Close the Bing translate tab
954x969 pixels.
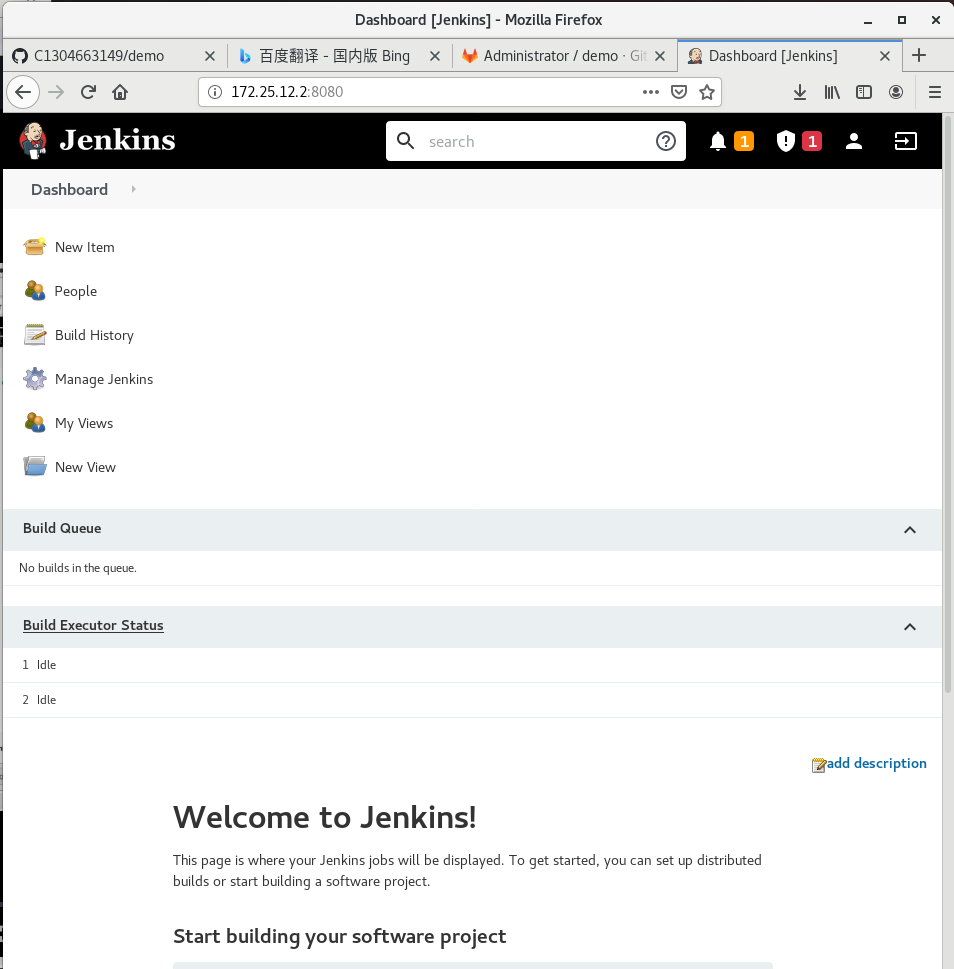click(x=435, y=56)
